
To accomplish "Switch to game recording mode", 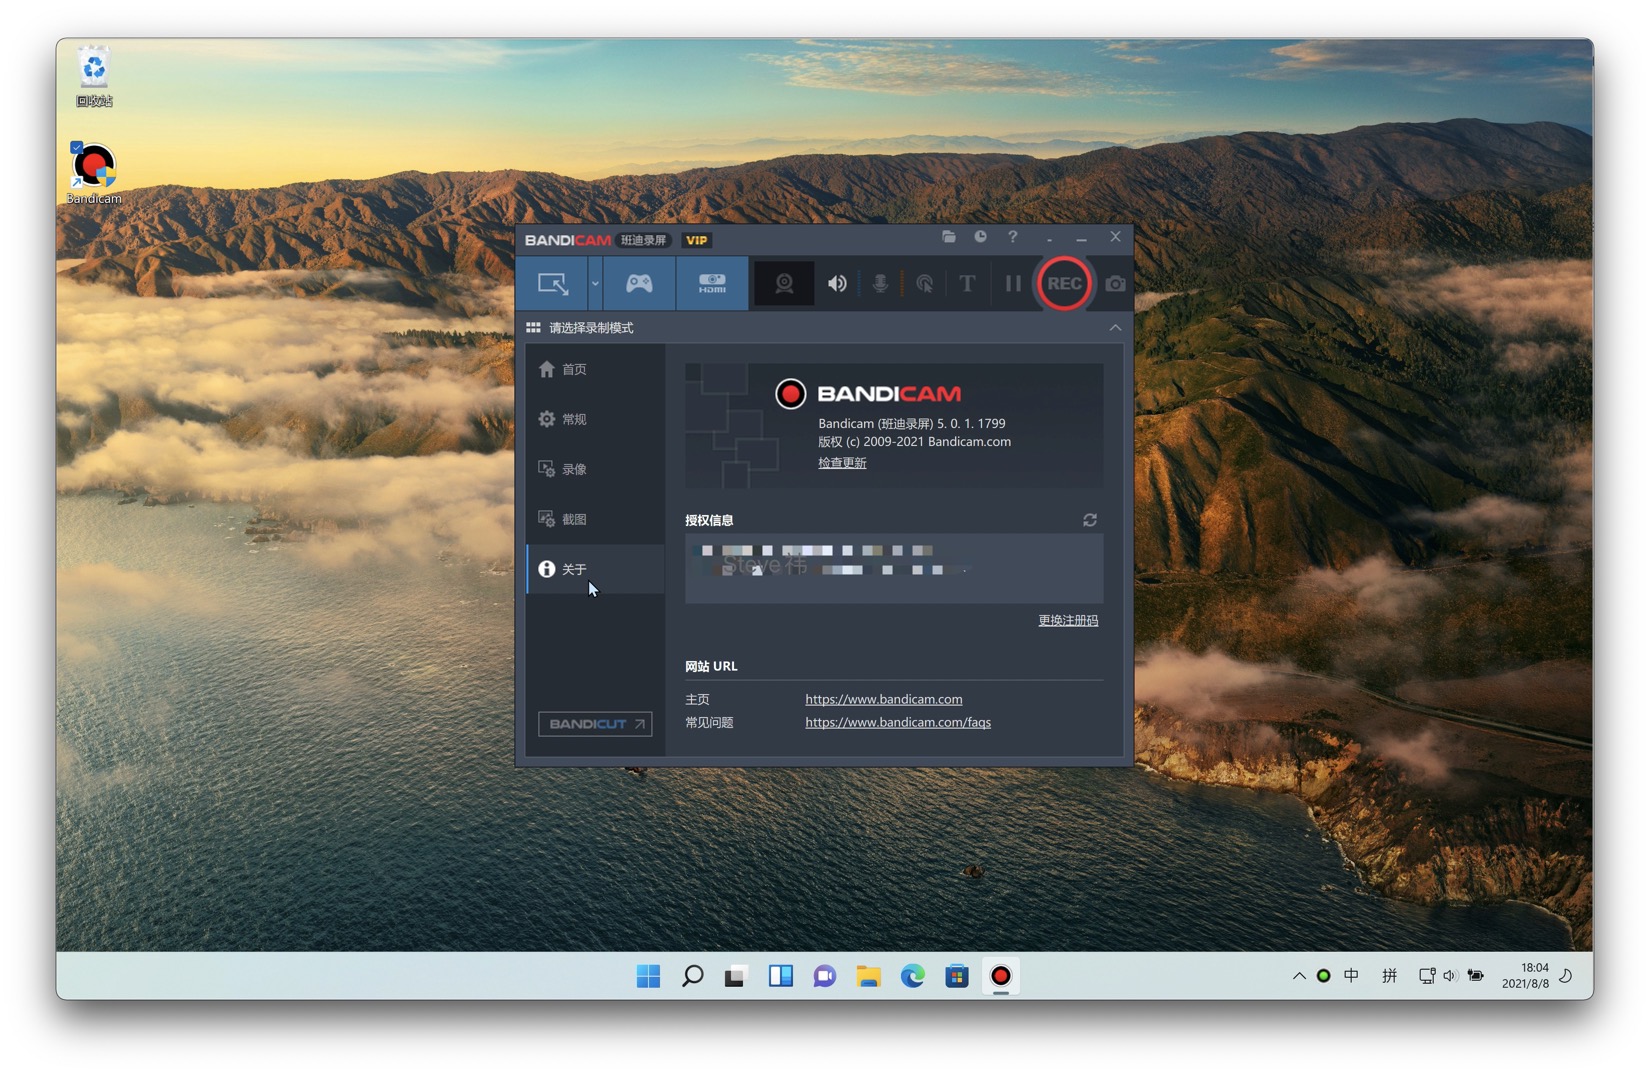I will [x=639, y=284].
